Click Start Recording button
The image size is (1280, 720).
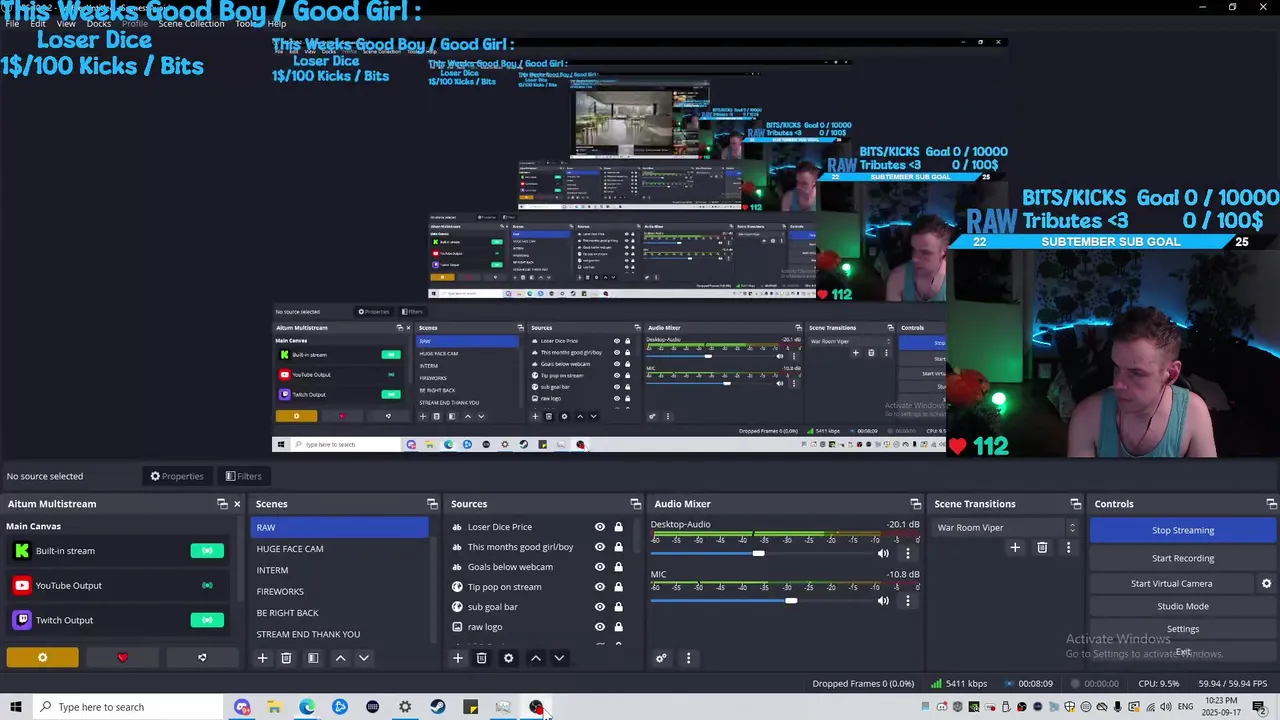point(1183,558)
